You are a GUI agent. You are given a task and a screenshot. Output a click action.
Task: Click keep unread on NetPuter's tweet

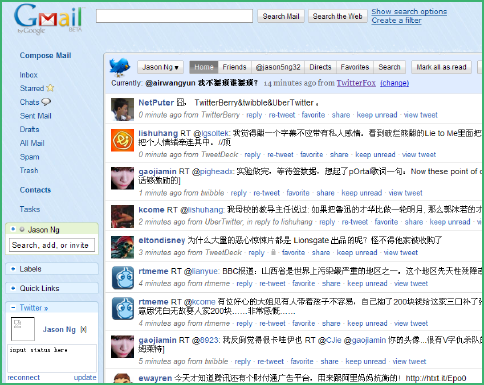377,115
